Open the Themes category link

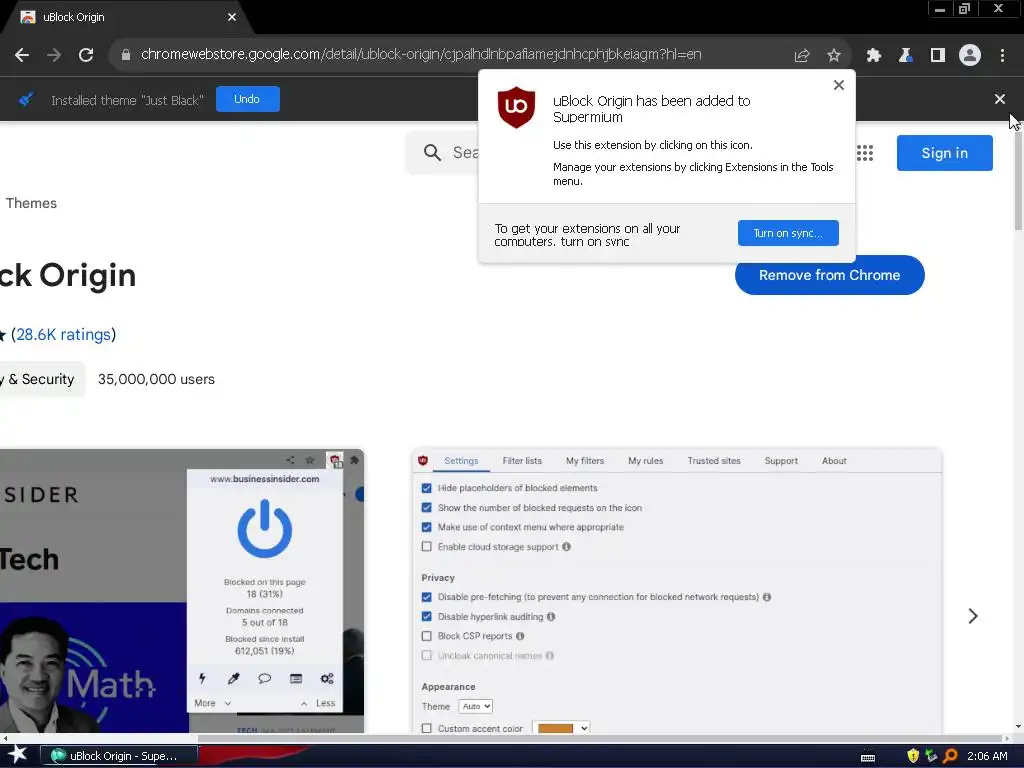point(31,203)
